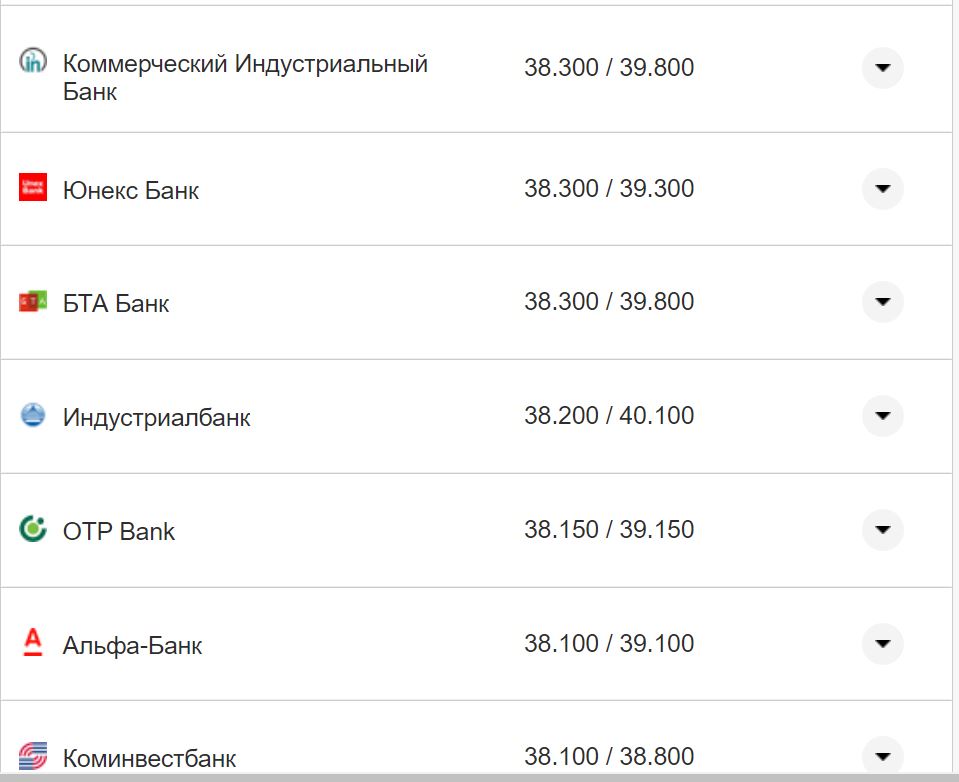Expand the Индустриалбанк rate details
959x782 pixels.
[881, 416]
